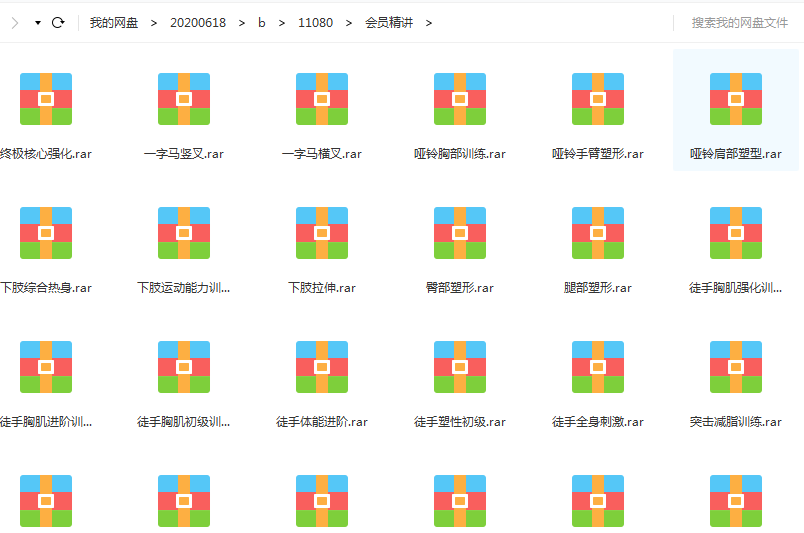Screen dimensions: 804x533
Task: Click the forward navigation arrow
Action: (14, 22)
